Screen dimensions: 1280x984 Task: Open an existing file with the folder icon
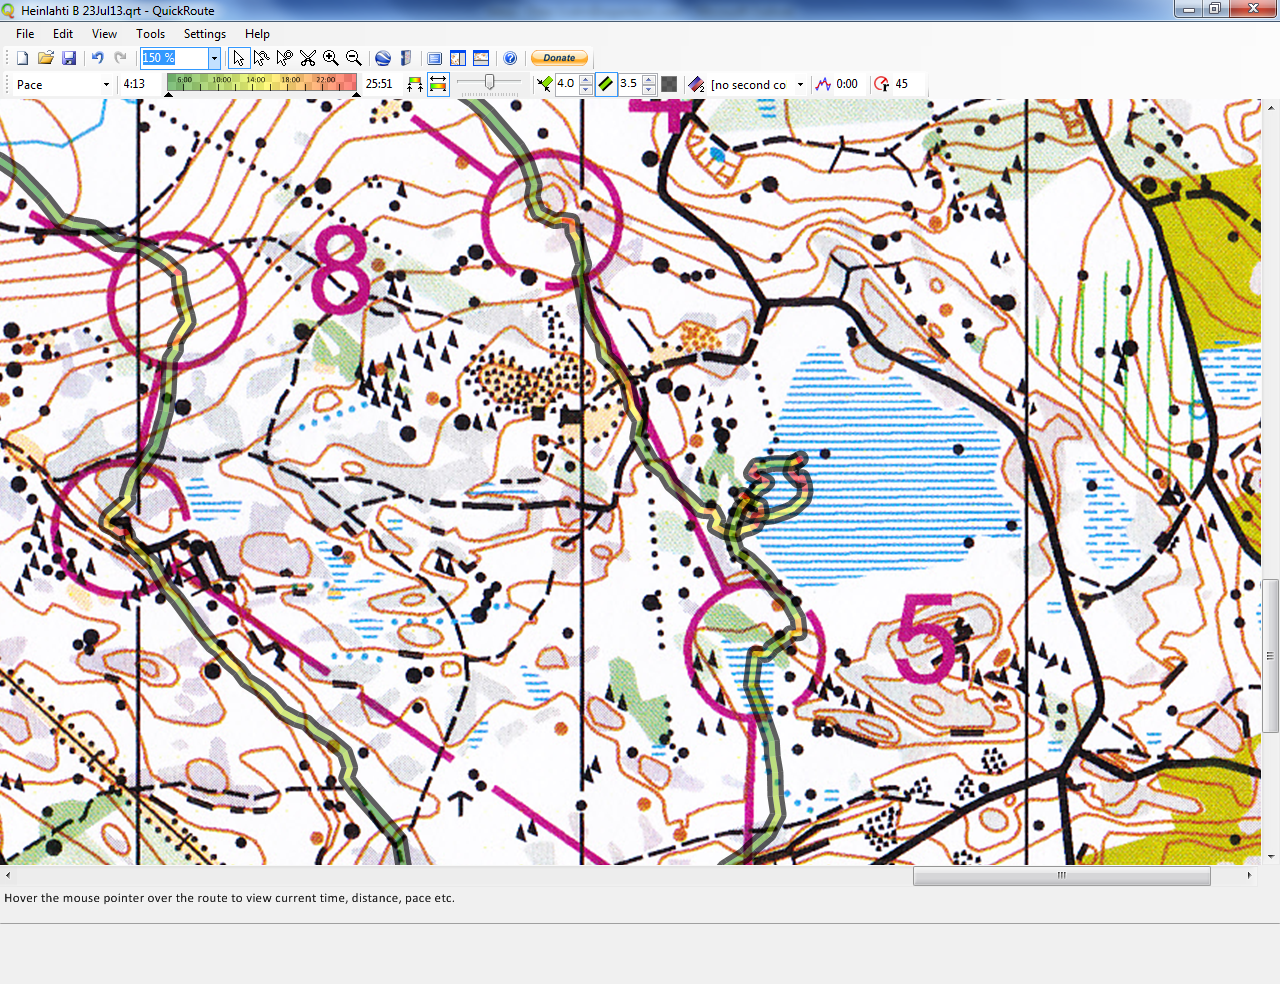point(45,58)
